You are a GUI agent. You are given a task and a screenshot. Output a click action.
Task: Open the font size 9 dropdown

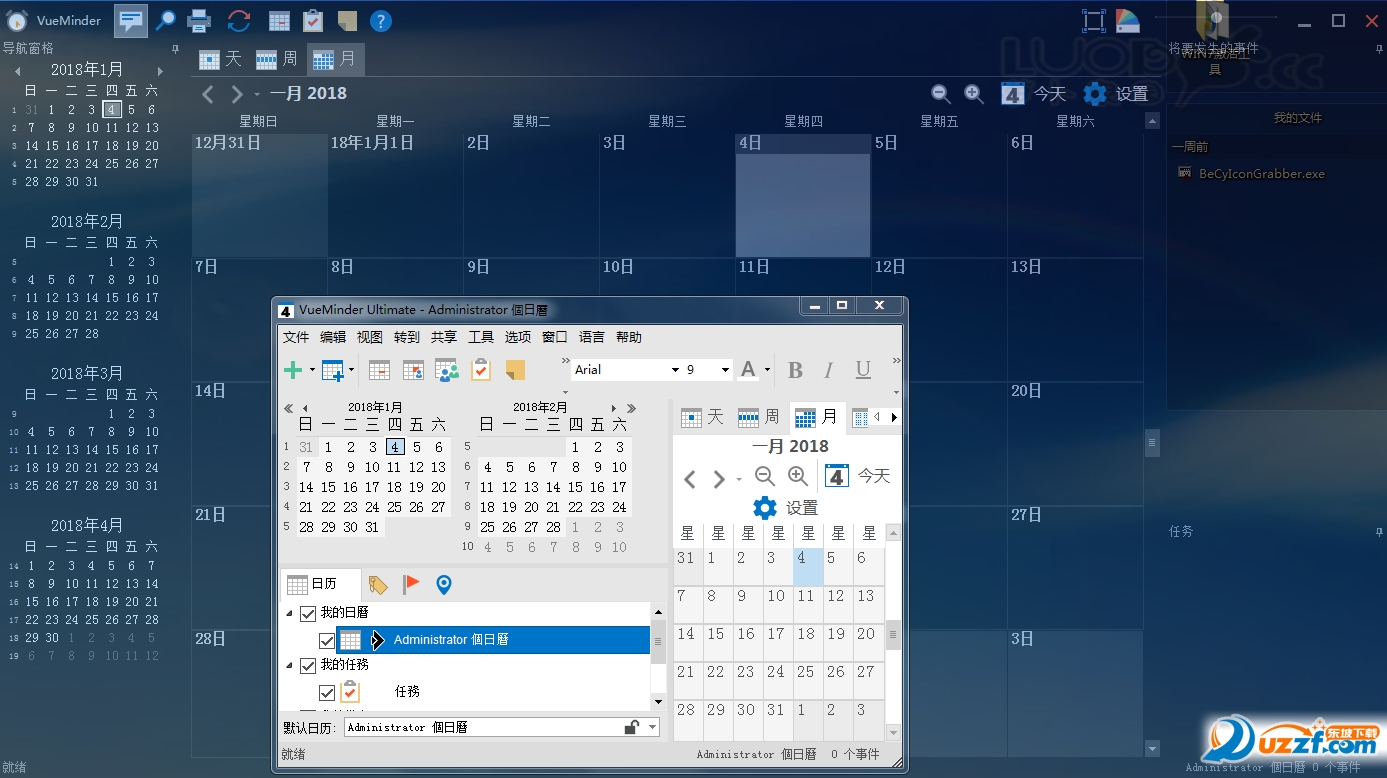tap(726, 370)
